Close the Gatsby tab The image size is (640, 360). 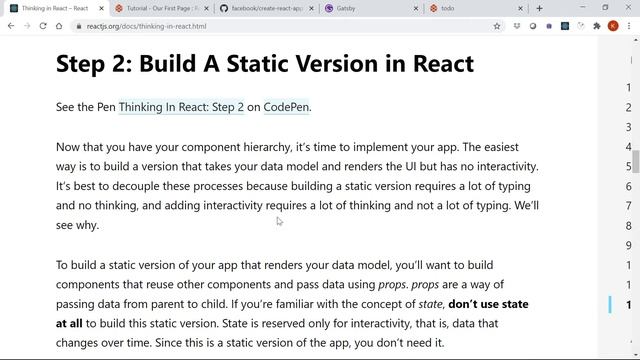(416, 8)
